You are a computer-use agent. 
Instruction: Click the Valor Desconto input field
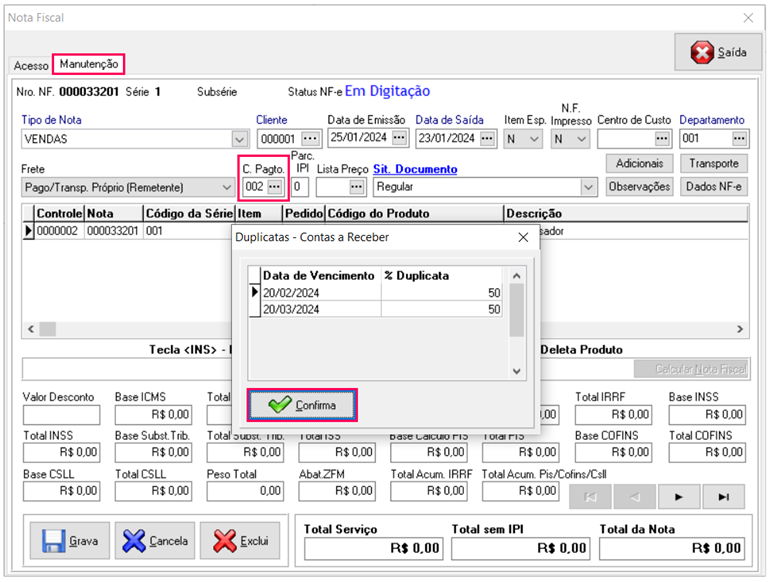61,415
